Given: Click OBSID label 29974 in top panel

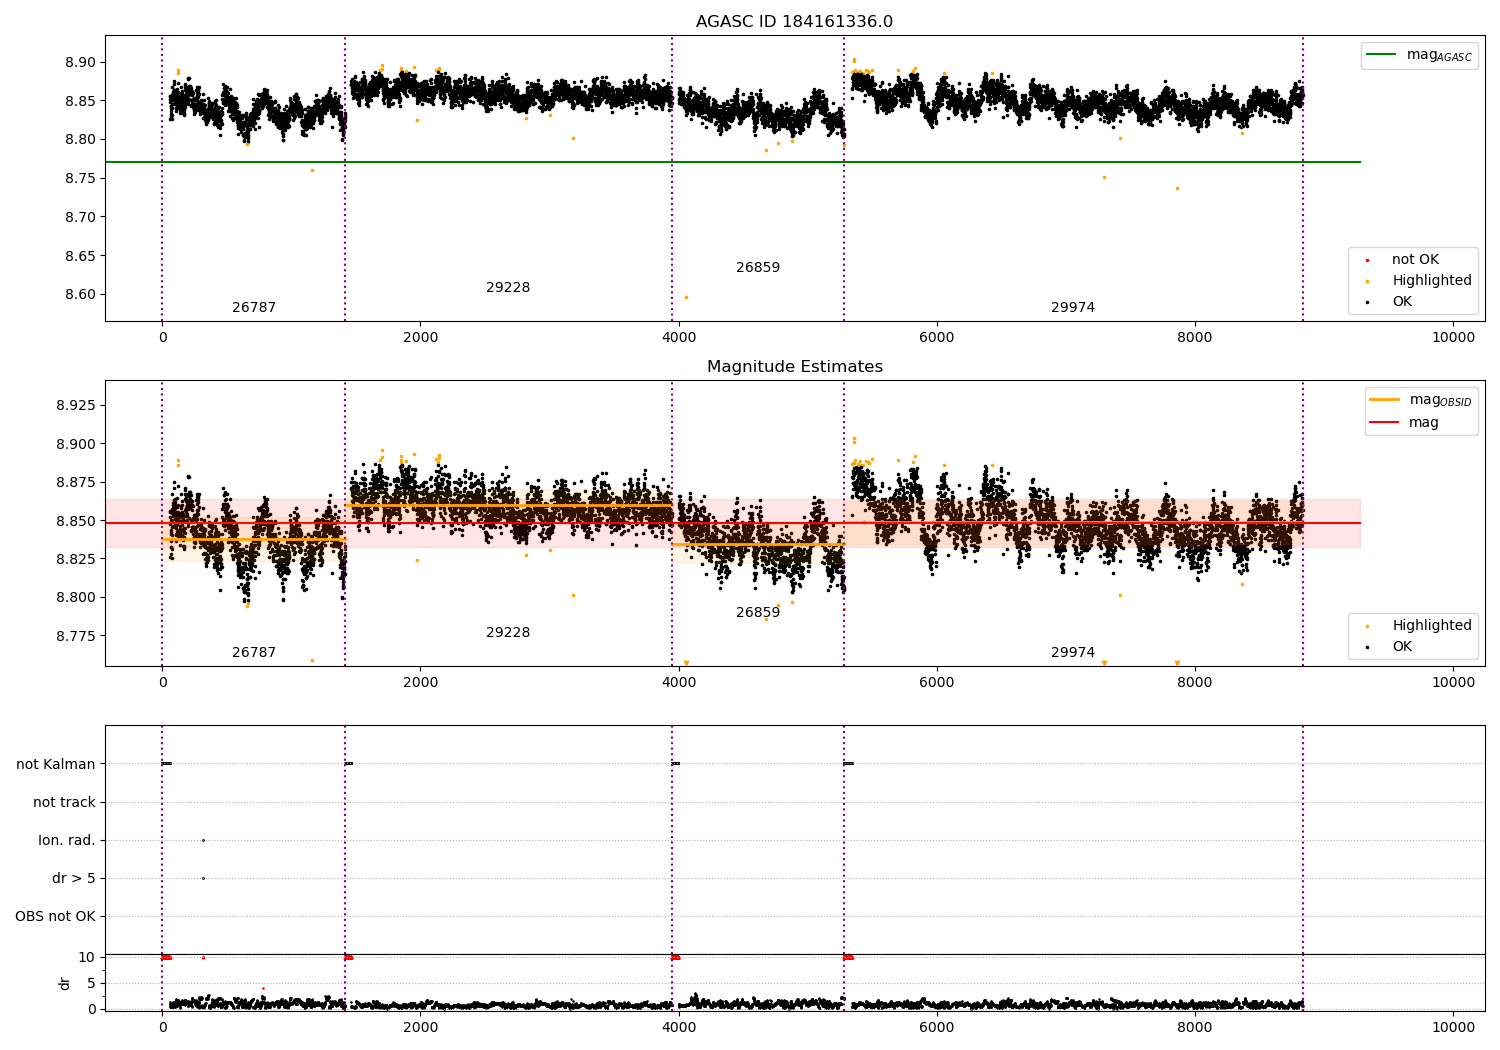Looking at the screenshot, I should pos(1073,308).
